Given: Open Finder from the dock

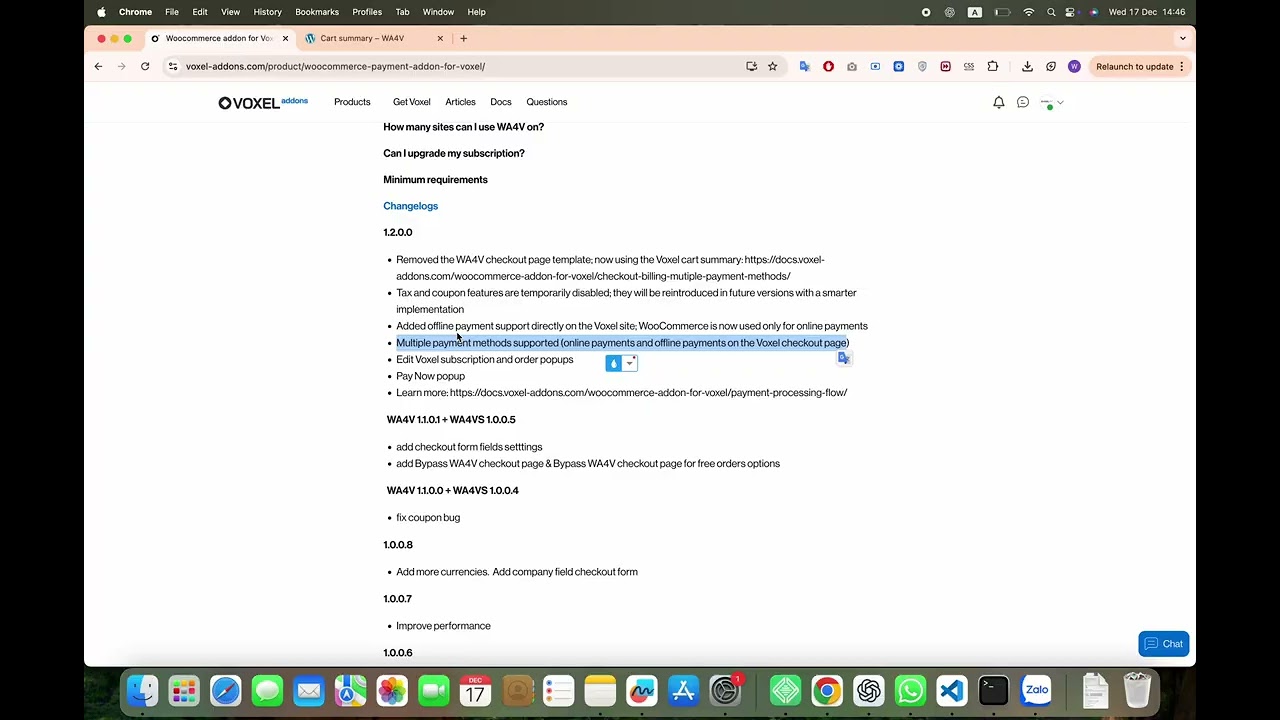Looking at the screenshot, I should 142,690.
